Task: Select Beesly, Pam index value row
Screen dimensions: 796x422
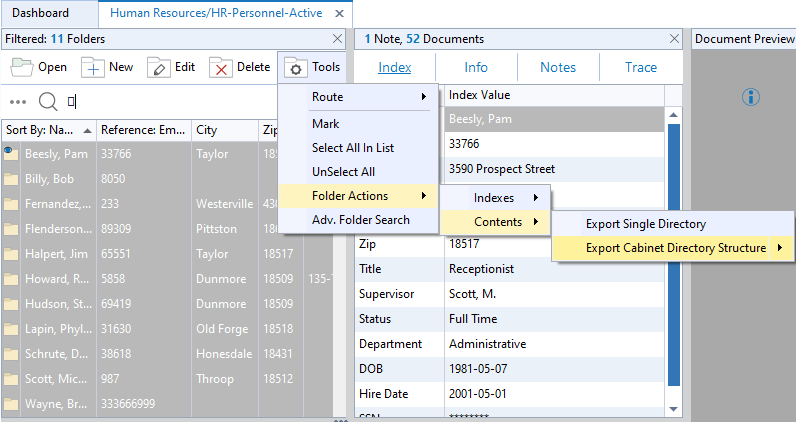Action: pos(554,119)
